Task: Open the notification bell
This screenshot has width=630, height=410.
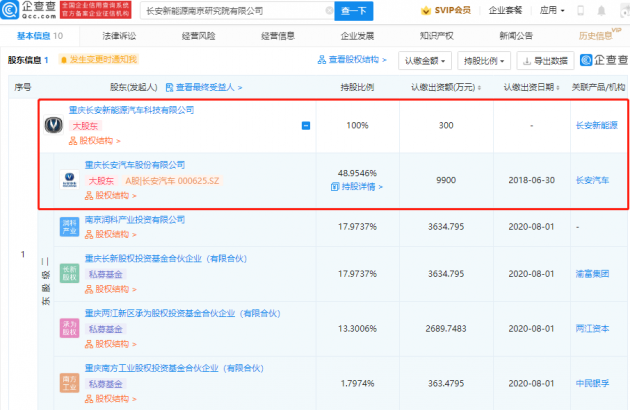Action: click(x=601, y=10)
